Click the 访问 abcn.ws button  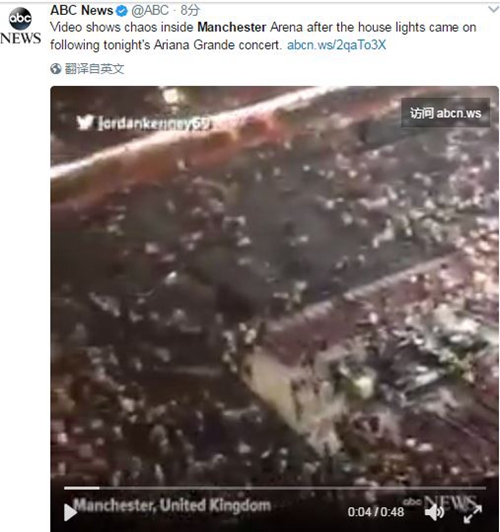point(445,113)
